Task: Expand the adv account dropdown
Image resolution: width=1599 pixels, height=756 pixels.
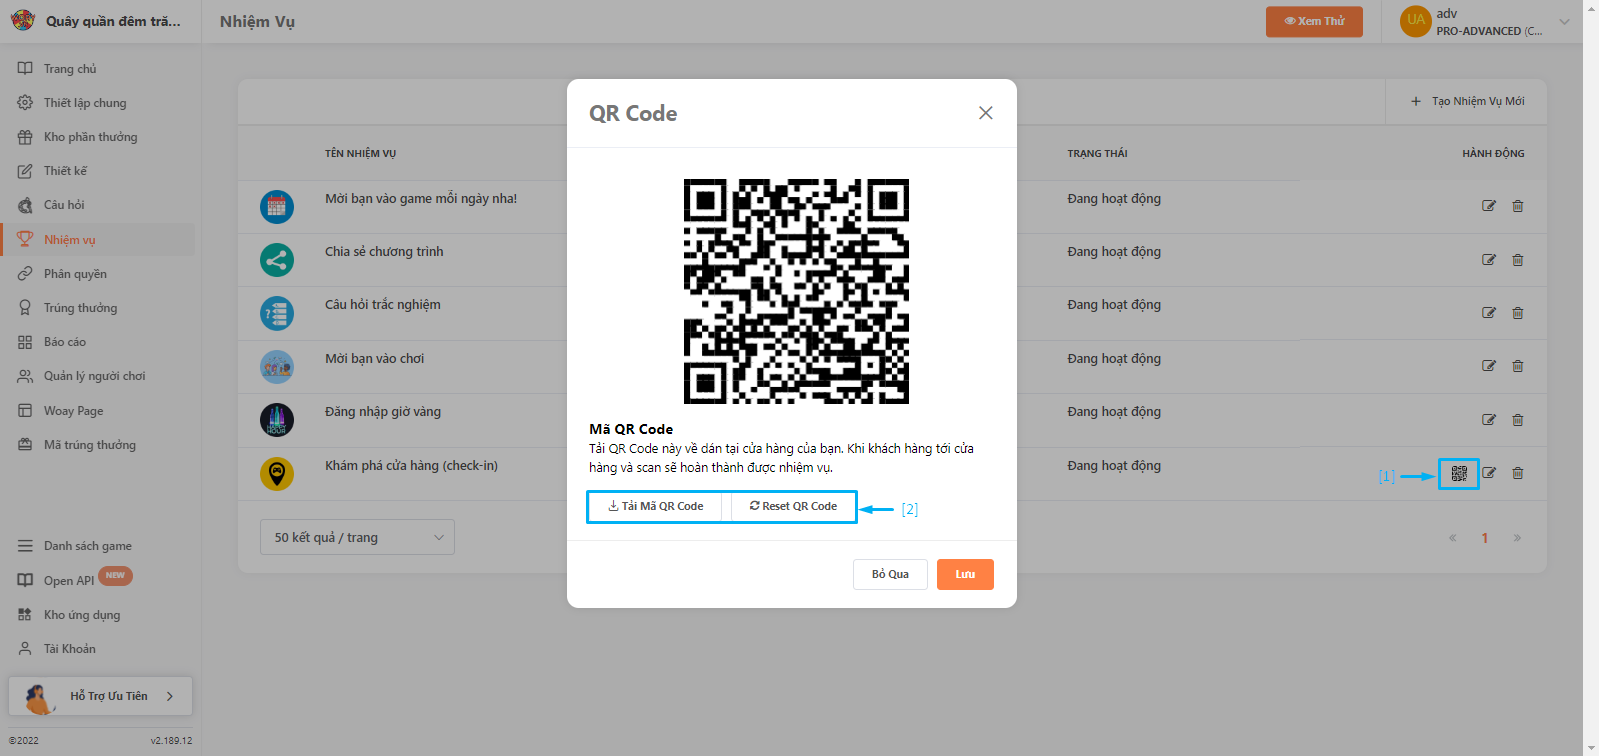Action: pos(1564,21)
